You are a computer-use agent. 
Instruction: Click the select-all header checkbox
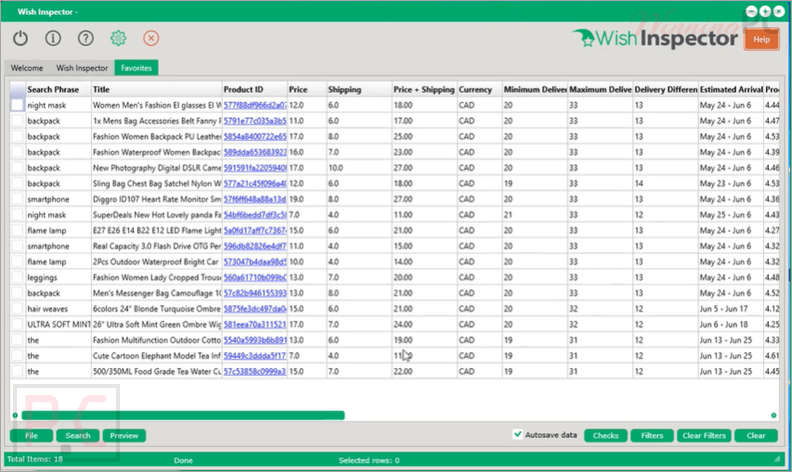[17, 89]
